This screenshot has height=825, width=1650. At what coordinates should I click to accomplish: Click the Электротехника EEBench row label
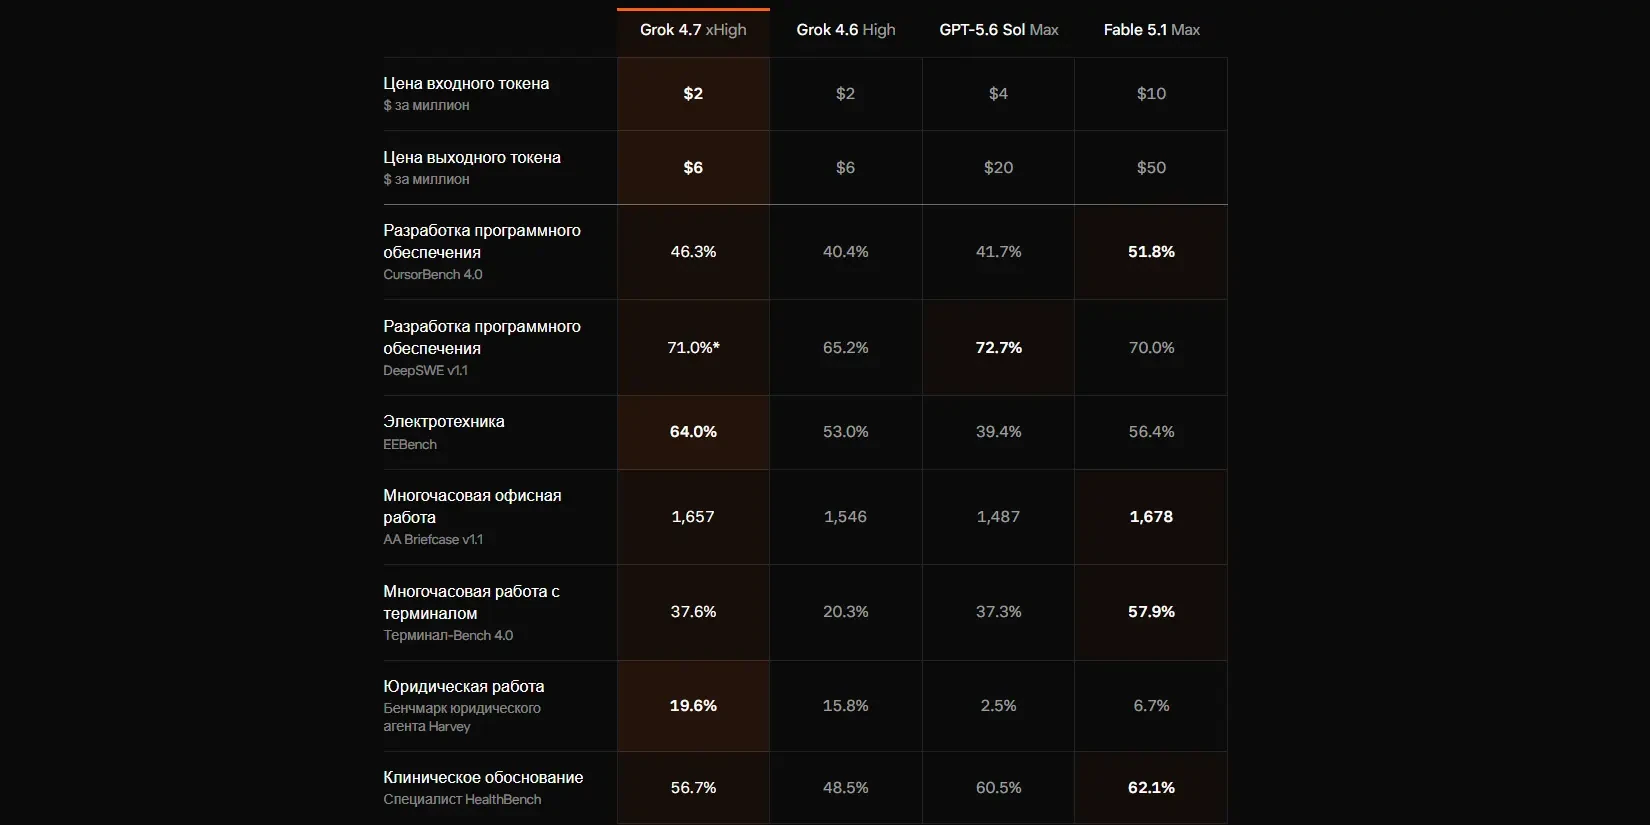click(444, 432)
